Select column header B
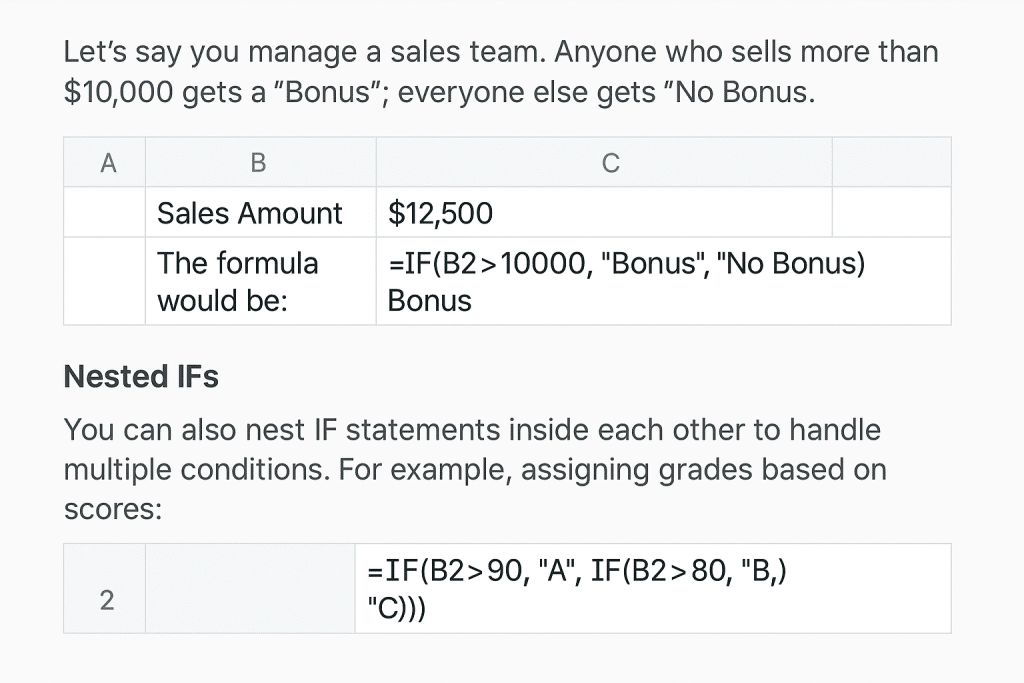 point(259,162)
